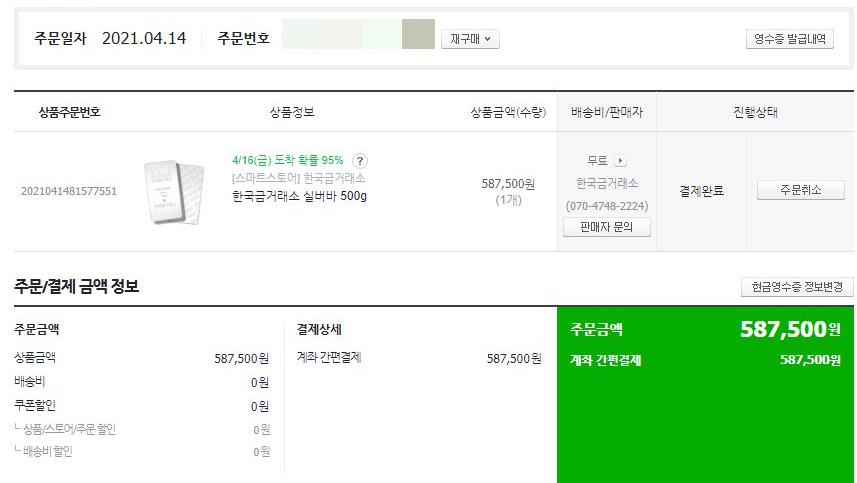Click the large 587,500원 total in green panel
The height and width of the screenshot is (483, 857).
pos(790,329)
